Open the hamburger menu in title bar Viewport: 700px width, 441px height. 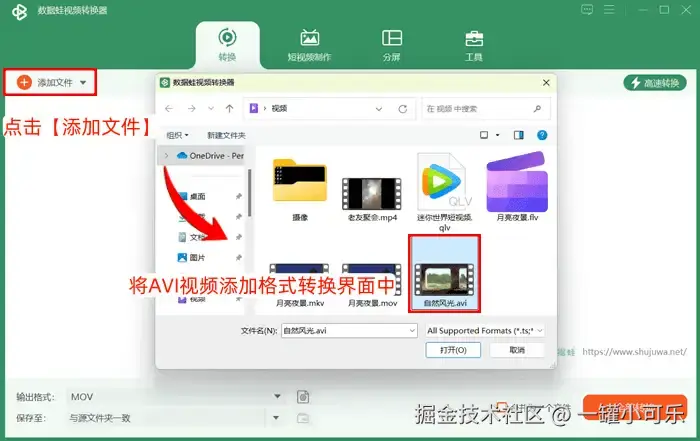609,9
